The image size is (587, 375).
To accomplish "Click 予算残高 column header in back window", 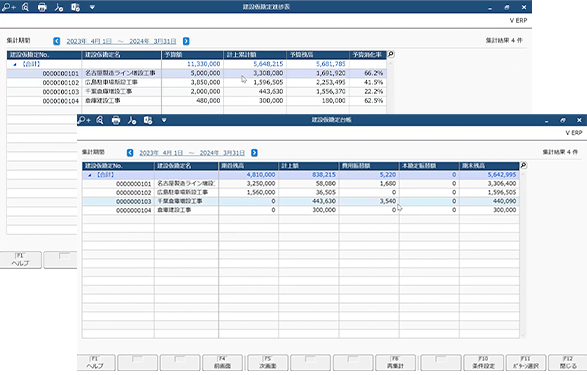I will tap(318, 55).
